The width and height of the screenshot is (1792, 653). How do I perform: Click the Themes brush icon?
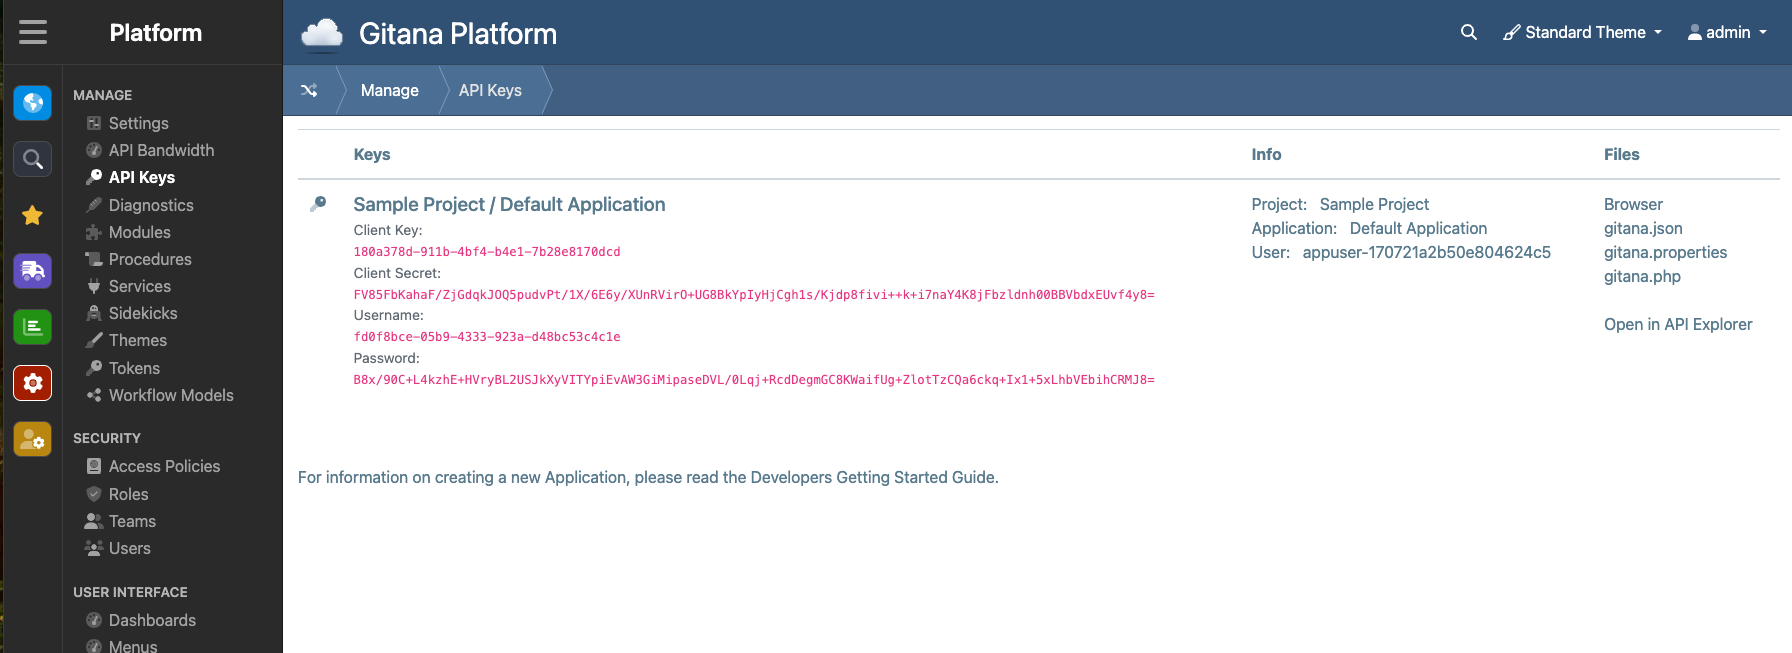click(x=94, y=340)
